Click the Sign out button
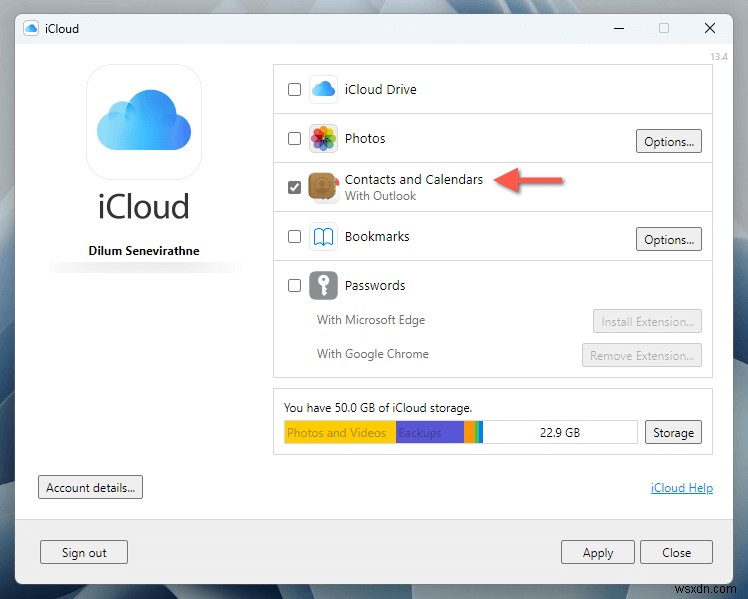748x599 pixels. click(84, 552)
